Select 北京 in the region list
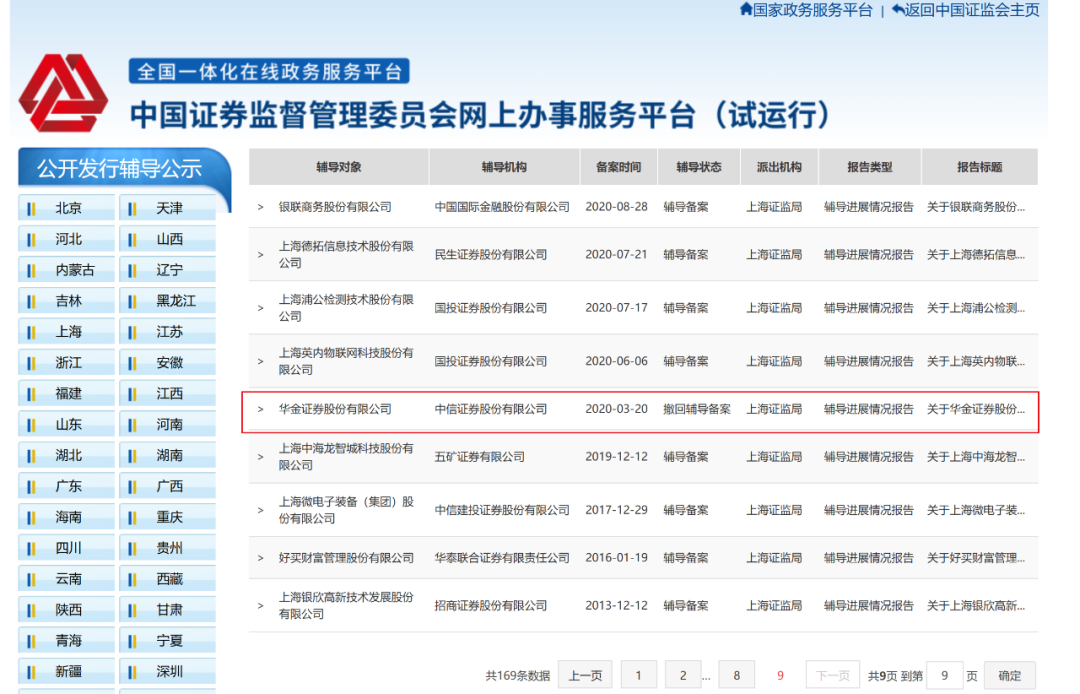This screenshot has height=694, width=1080. click(68, 209)
